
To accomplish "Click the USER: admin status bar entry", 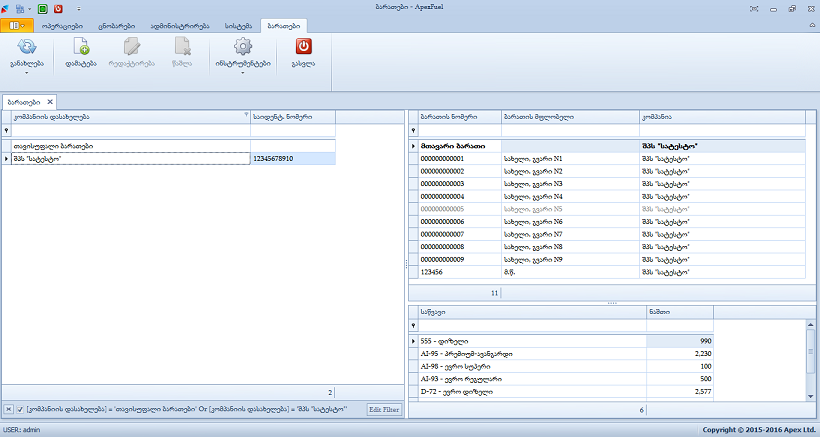I will 21,430.
